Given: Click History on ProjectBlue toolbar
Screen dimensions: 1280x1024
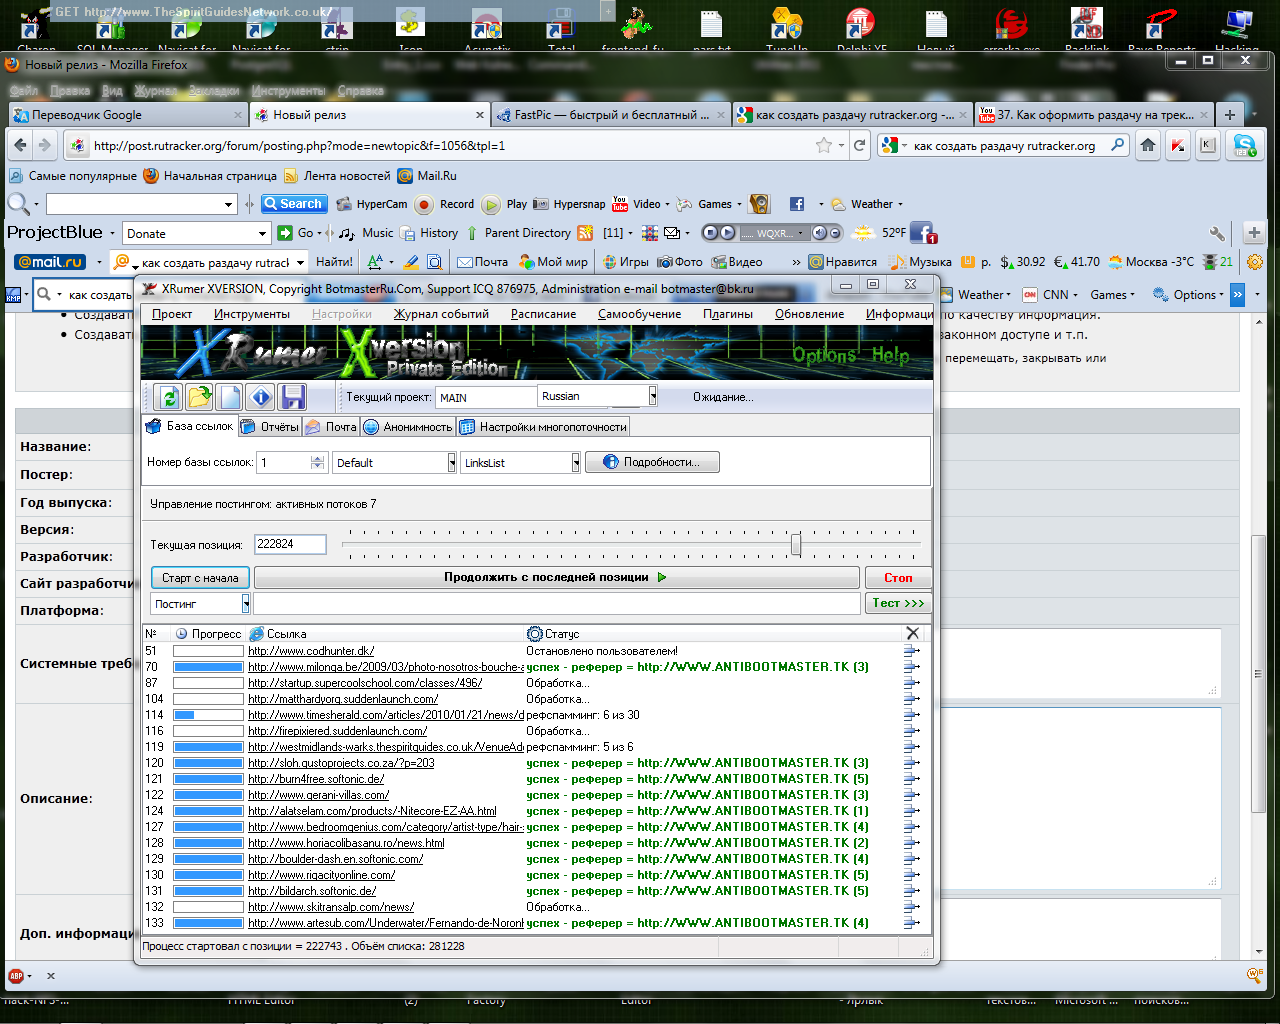Looking at the screenshot, I should click(429, 233).
